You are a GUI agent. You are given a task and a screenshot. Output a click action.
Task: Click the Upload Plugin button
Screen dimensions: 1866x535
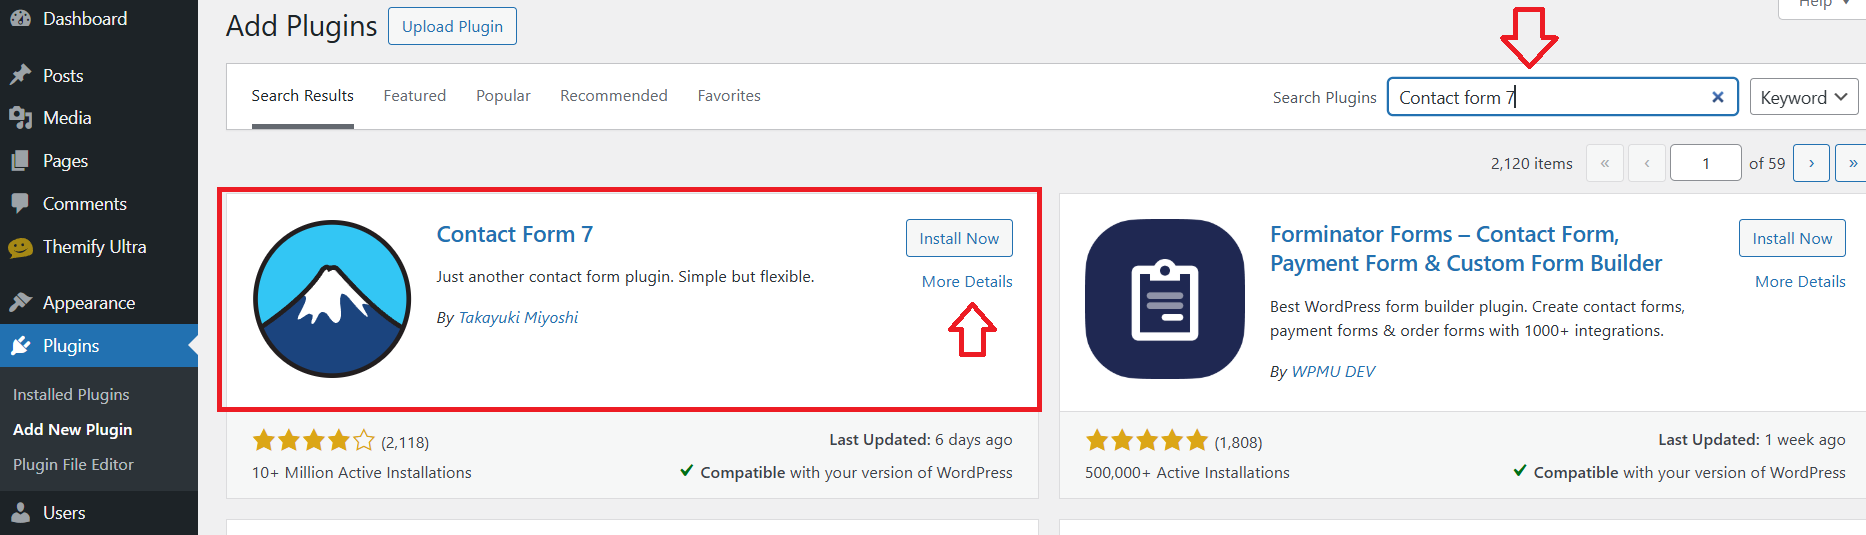pyautogui.click(x=452, y=26)
